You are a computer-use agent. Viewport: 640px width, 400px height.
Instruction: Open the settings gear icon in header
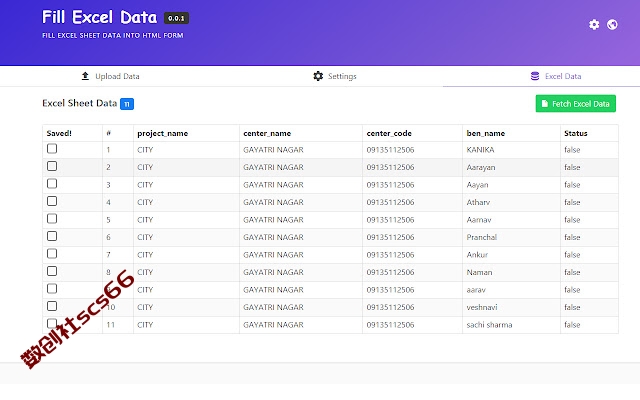(594, 24)
